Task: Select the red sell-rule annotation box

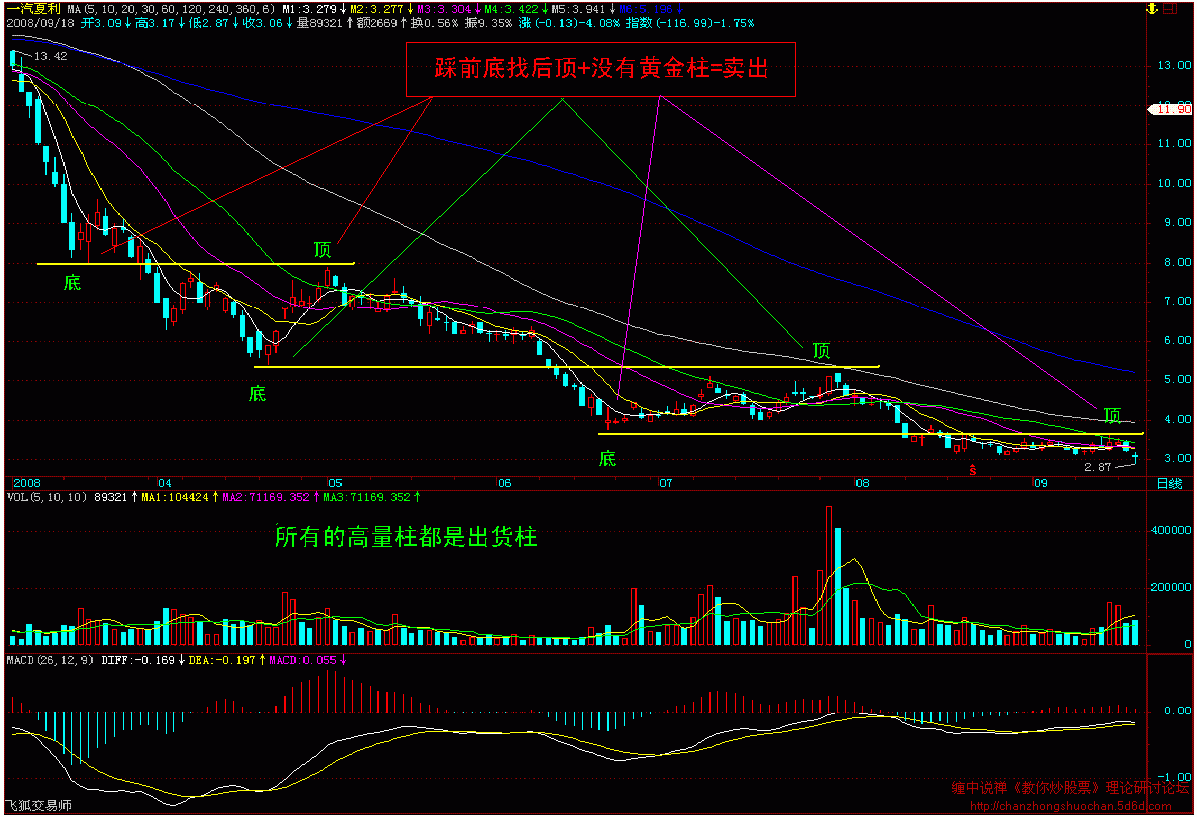Action: tap(600, 69)
